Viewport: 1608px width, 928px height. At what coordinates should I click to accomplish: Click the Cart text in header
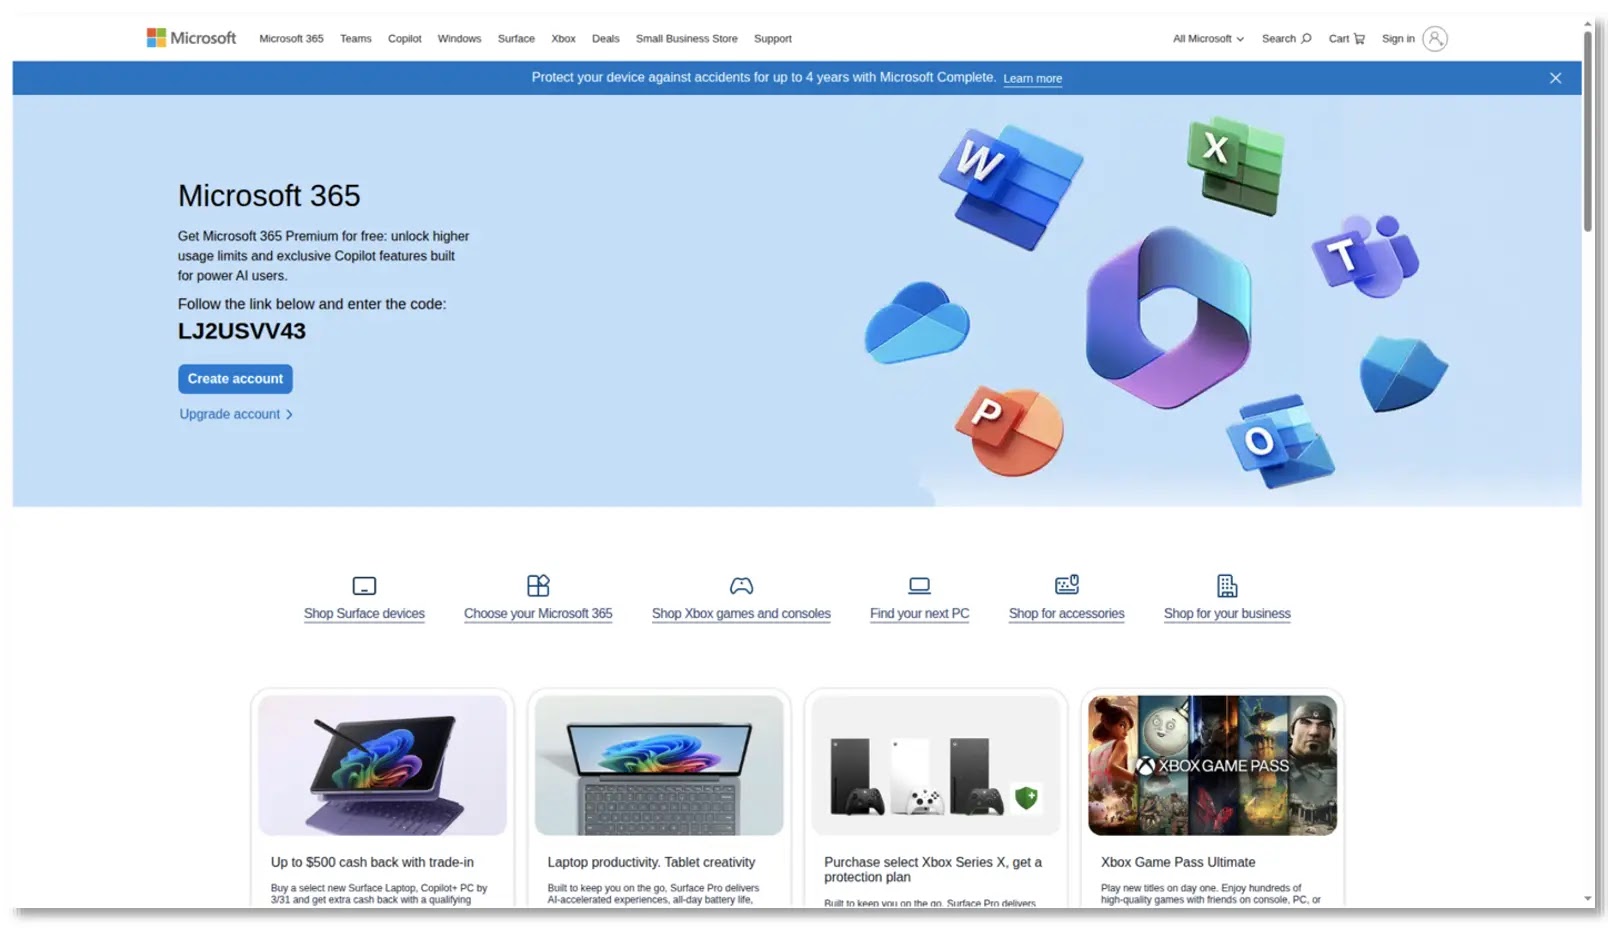click(1338, 38)
